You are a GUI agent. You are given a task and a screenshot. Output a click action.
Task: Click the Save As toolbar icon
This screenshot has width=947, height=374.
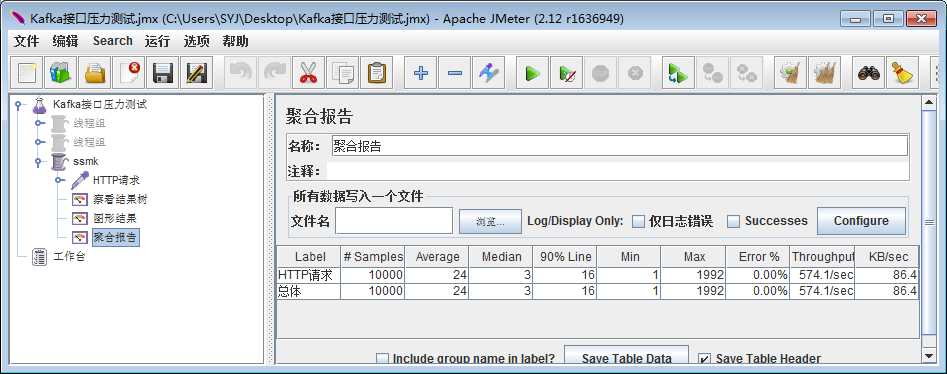197,73
